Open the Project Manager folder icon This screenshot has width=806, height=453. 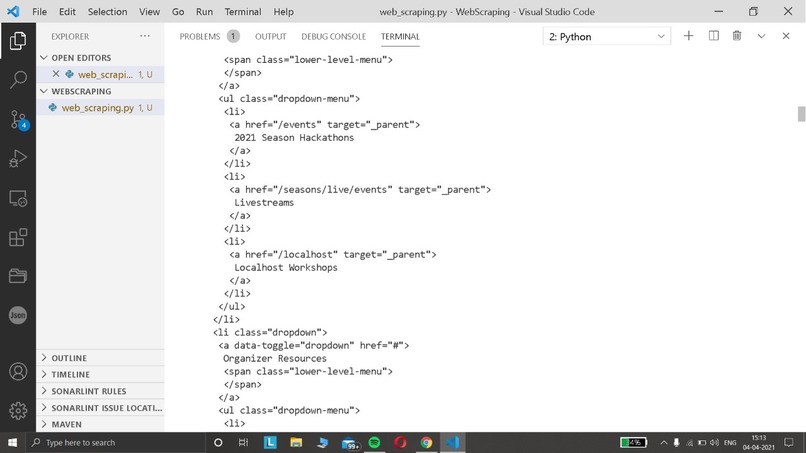click(18, 276)
